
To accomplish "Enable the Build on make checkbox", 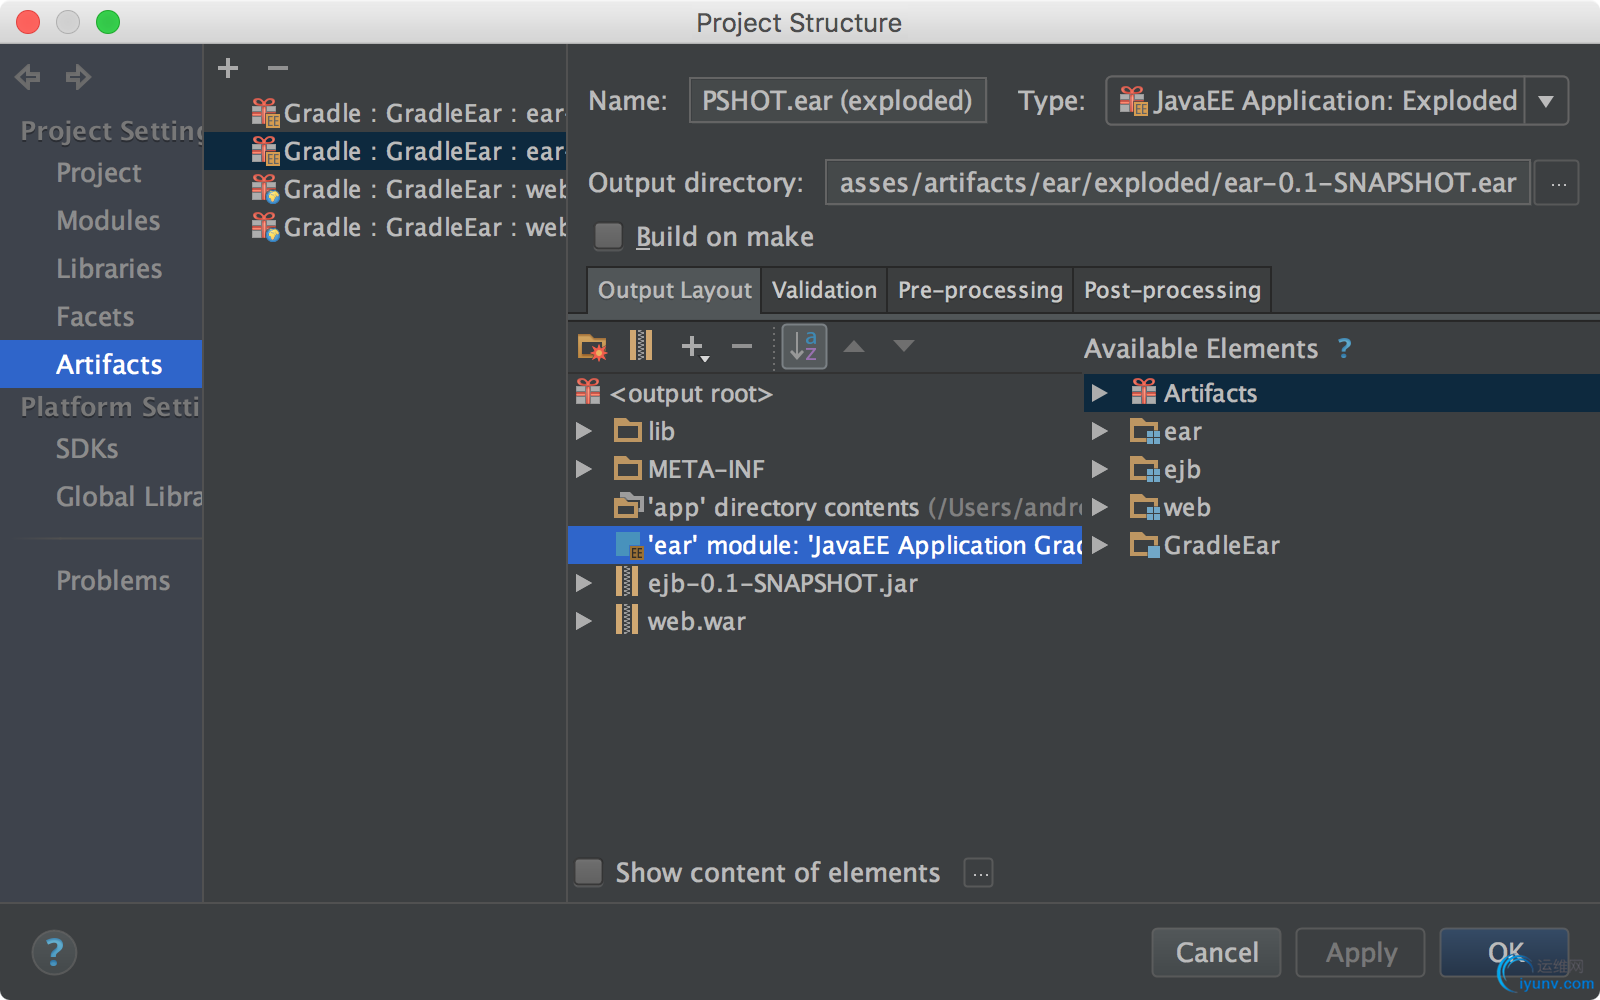I will (x=608, y=236).
